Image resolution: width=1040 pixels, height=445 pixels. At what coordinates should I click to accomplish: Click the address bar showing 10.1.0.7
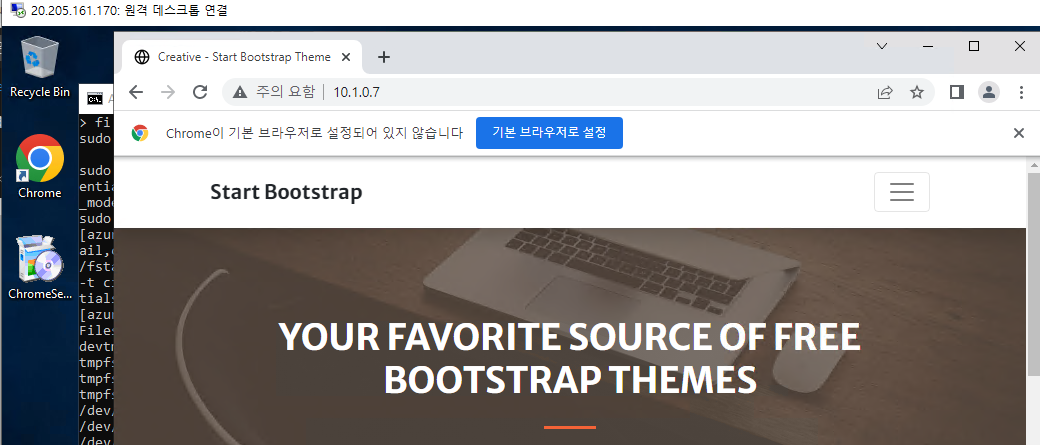(x=577, y=92)
